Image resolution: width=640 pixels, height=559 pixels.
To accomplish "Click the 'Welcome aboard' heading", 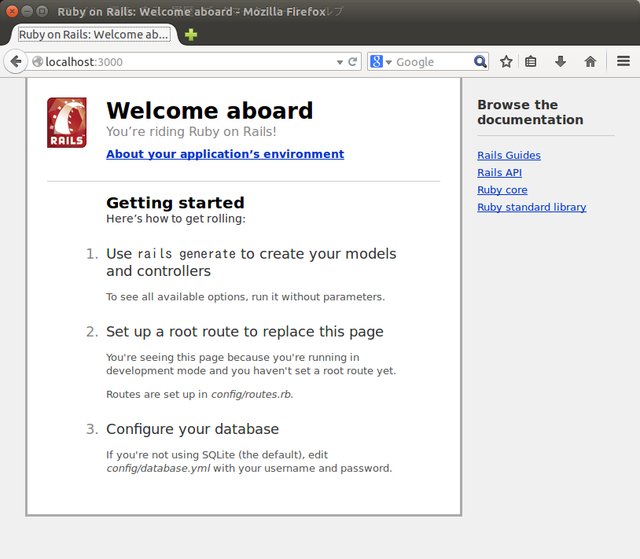I will [x=209, y=111].
